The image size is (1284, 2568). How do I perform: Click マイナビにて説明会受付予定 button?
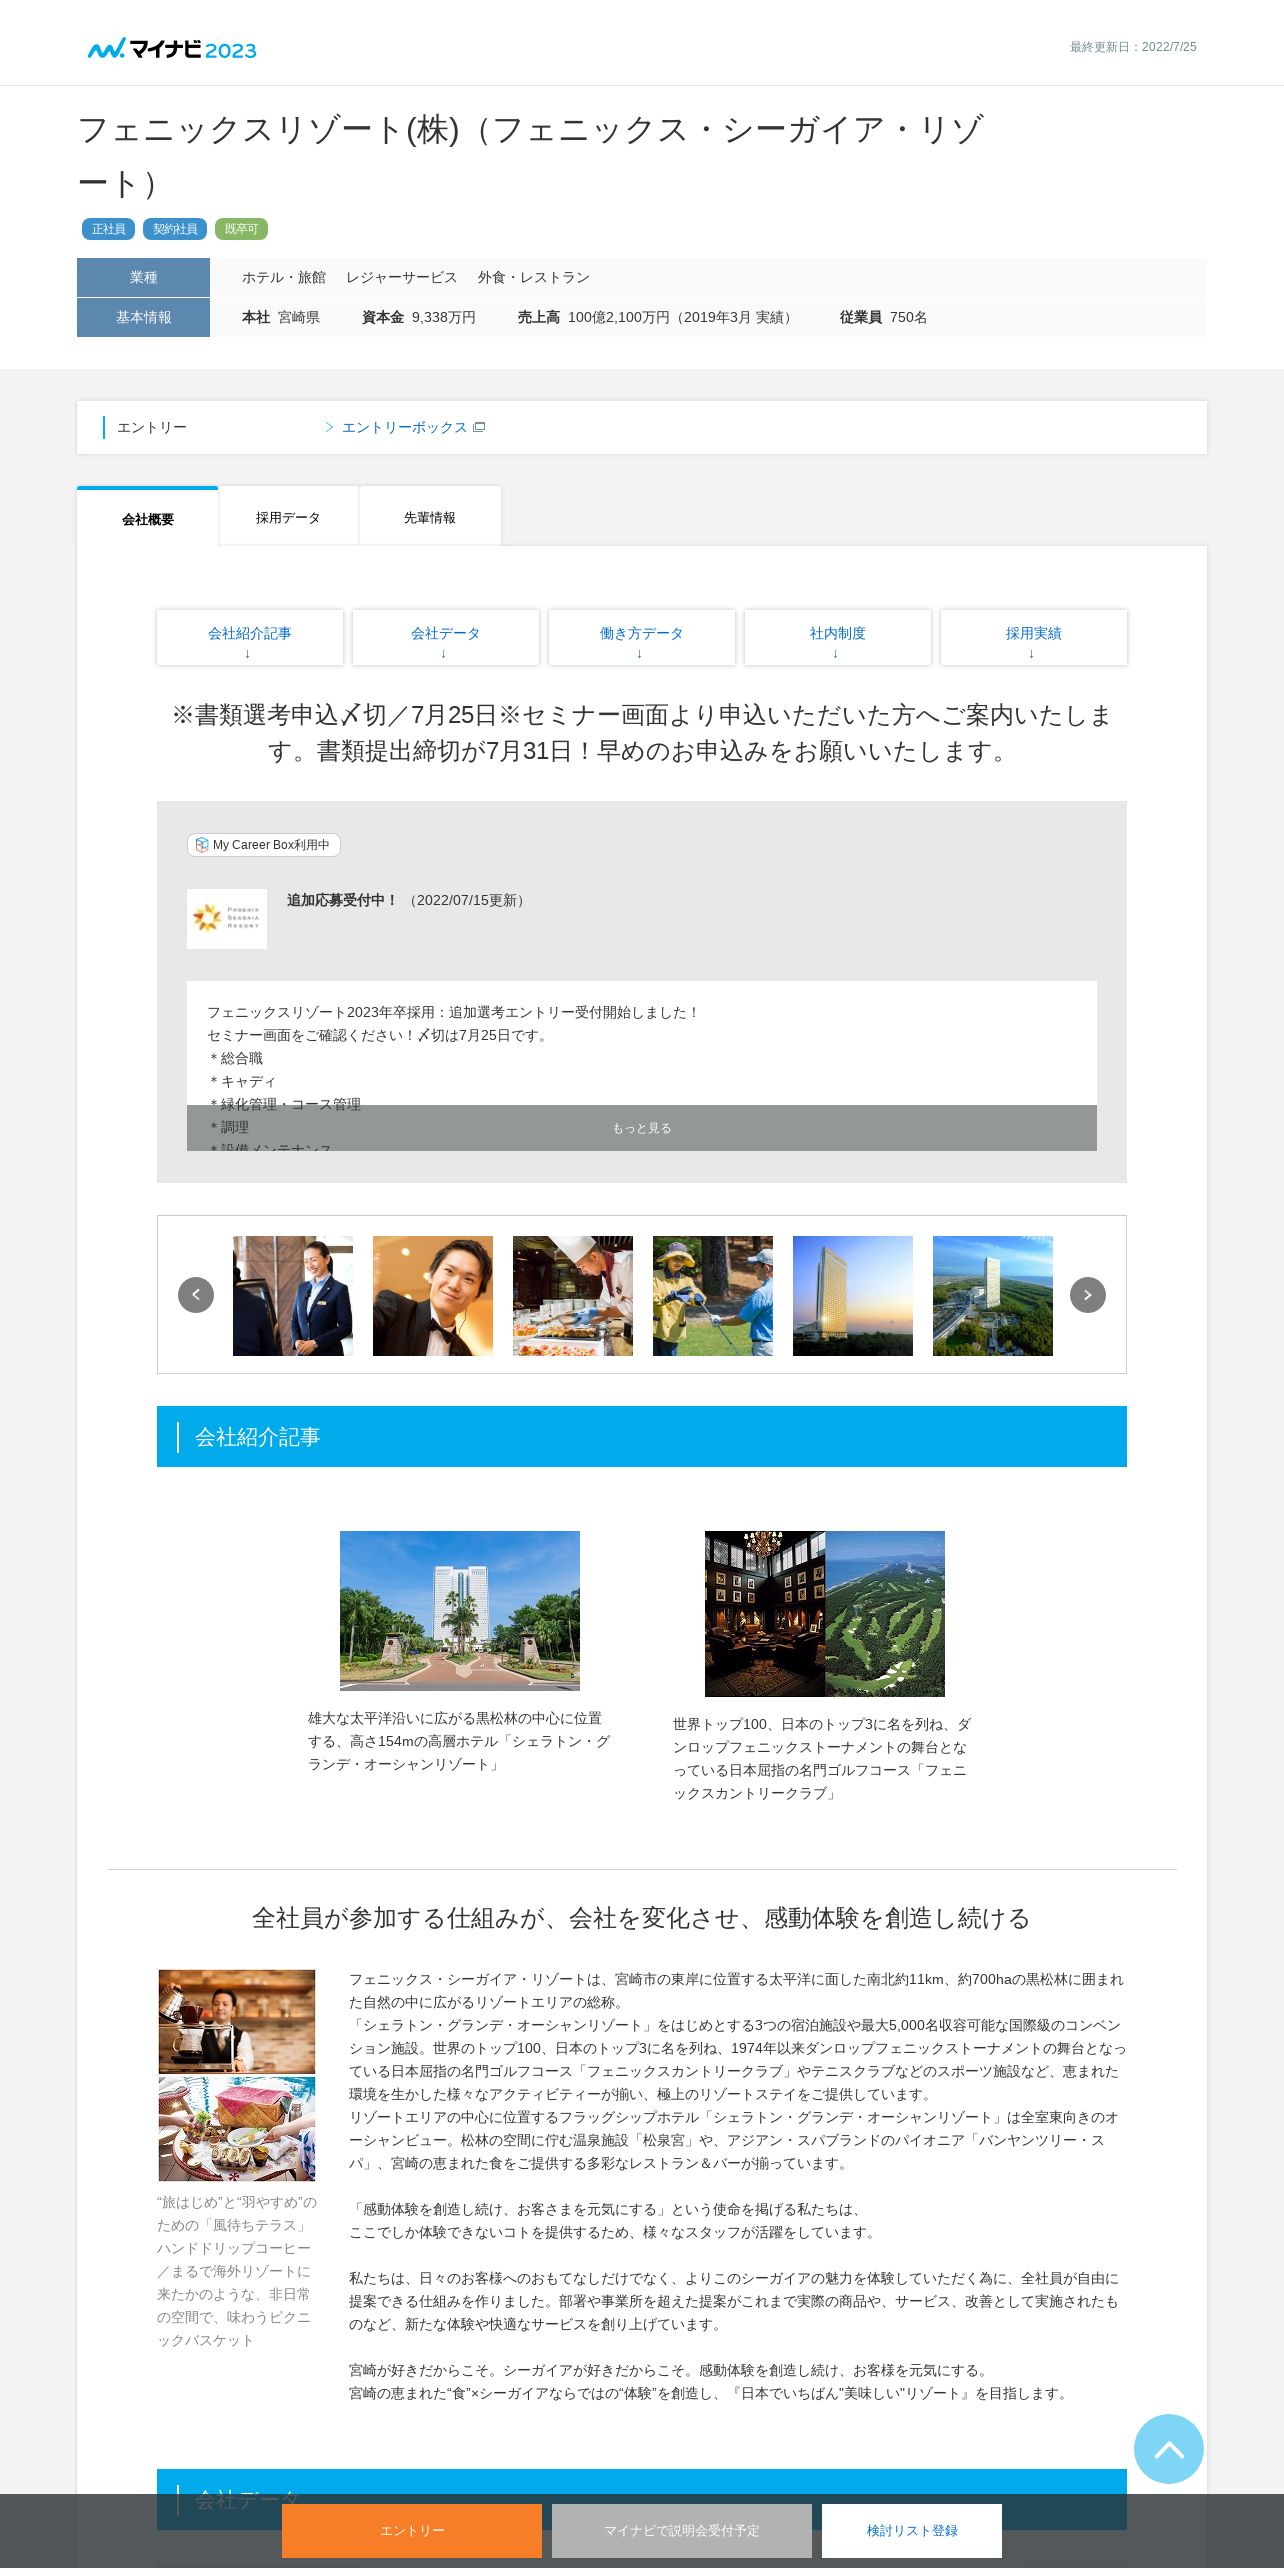click(x=682, y=2530)
